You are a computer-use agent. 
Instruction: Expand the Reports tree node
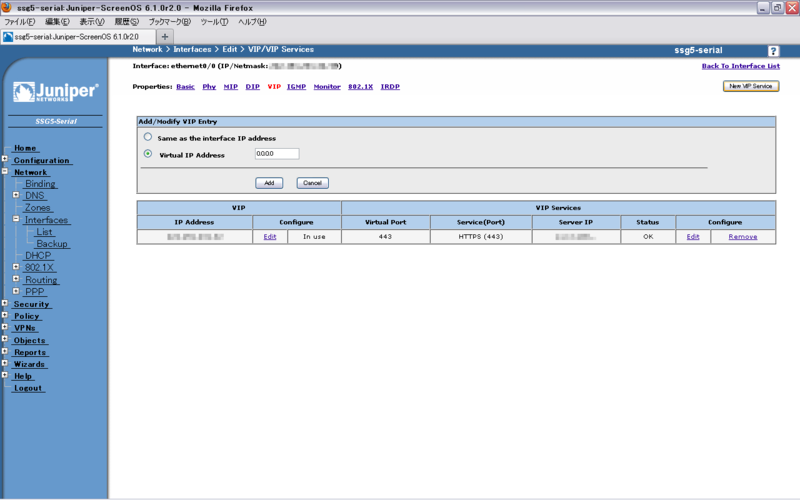5,351
